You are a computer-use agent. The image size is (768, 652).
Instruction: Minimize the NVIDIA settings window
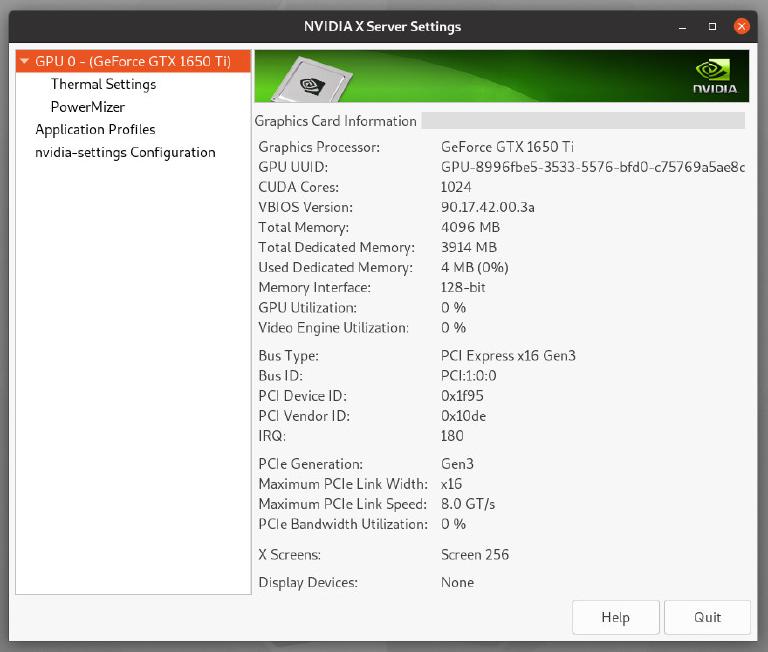[683, 26]
